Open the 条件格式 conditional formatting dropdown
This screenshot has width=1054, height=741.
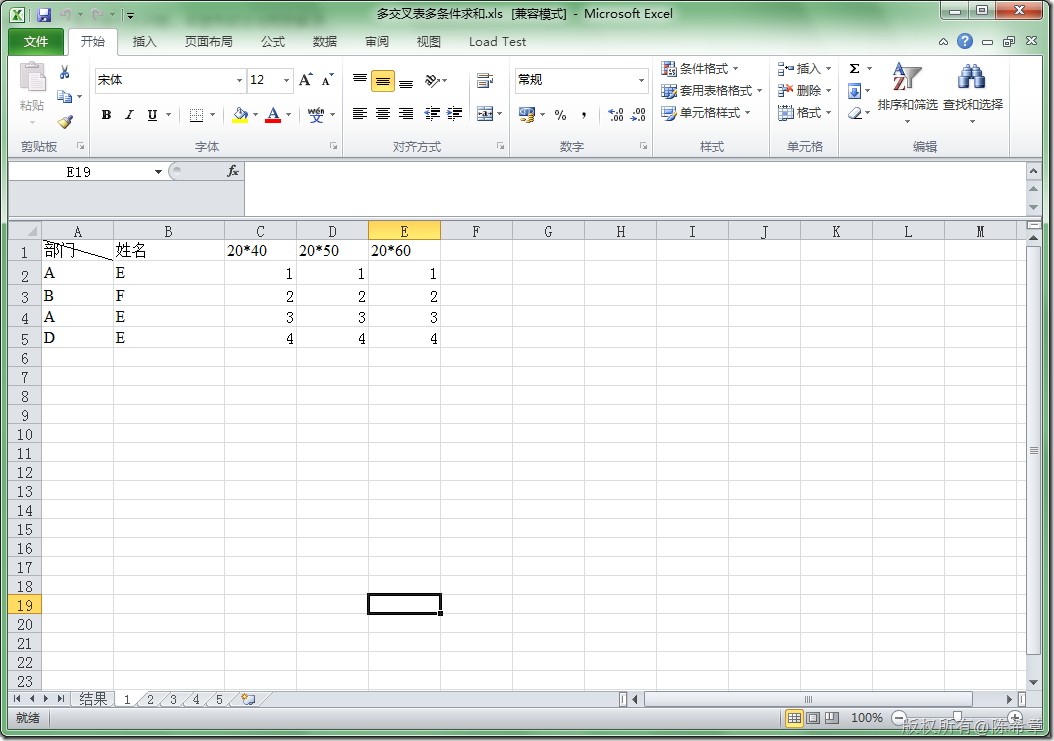[700, 69]
